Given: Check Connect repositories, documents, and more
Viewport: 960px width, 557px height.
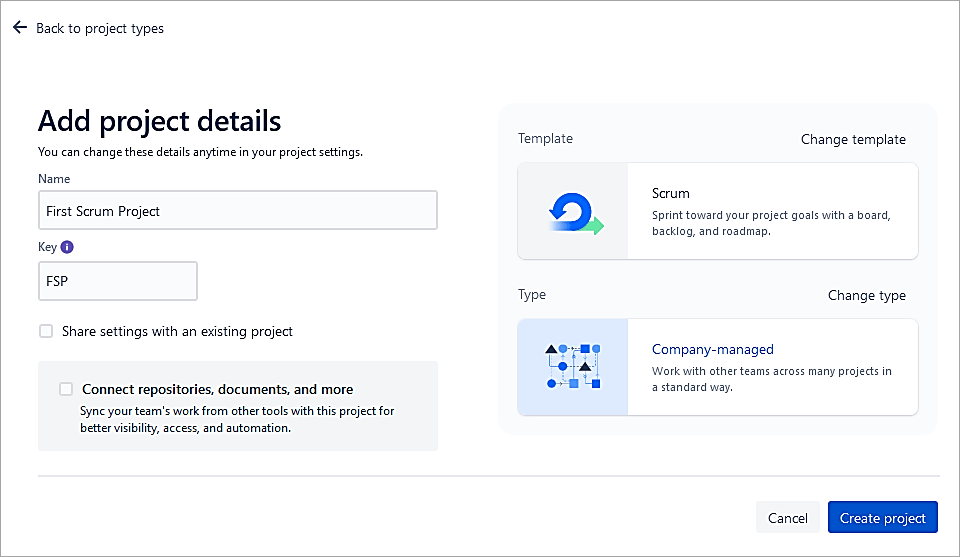Looking at the screenshot, I should (66, 389).
